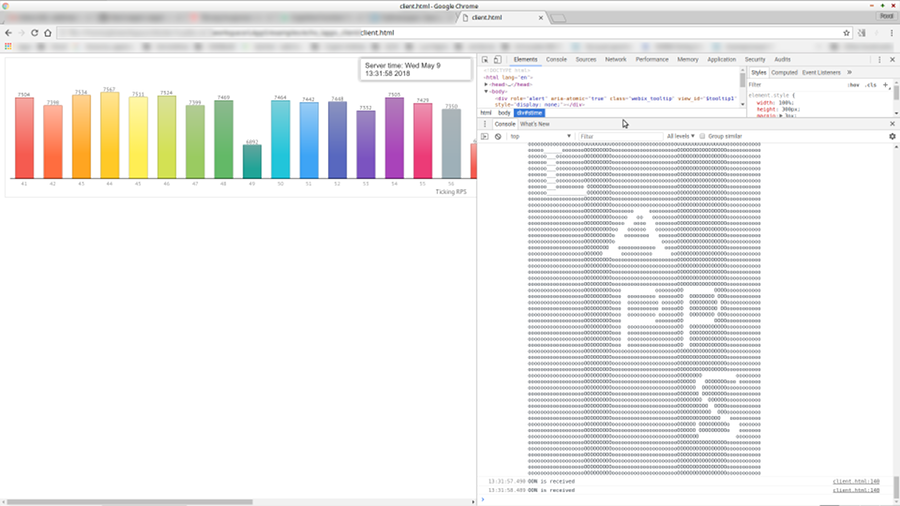Select the Styles tab
Image resolution: width=900 pixels, height=506 pixels.
click(x=759, y=72)
